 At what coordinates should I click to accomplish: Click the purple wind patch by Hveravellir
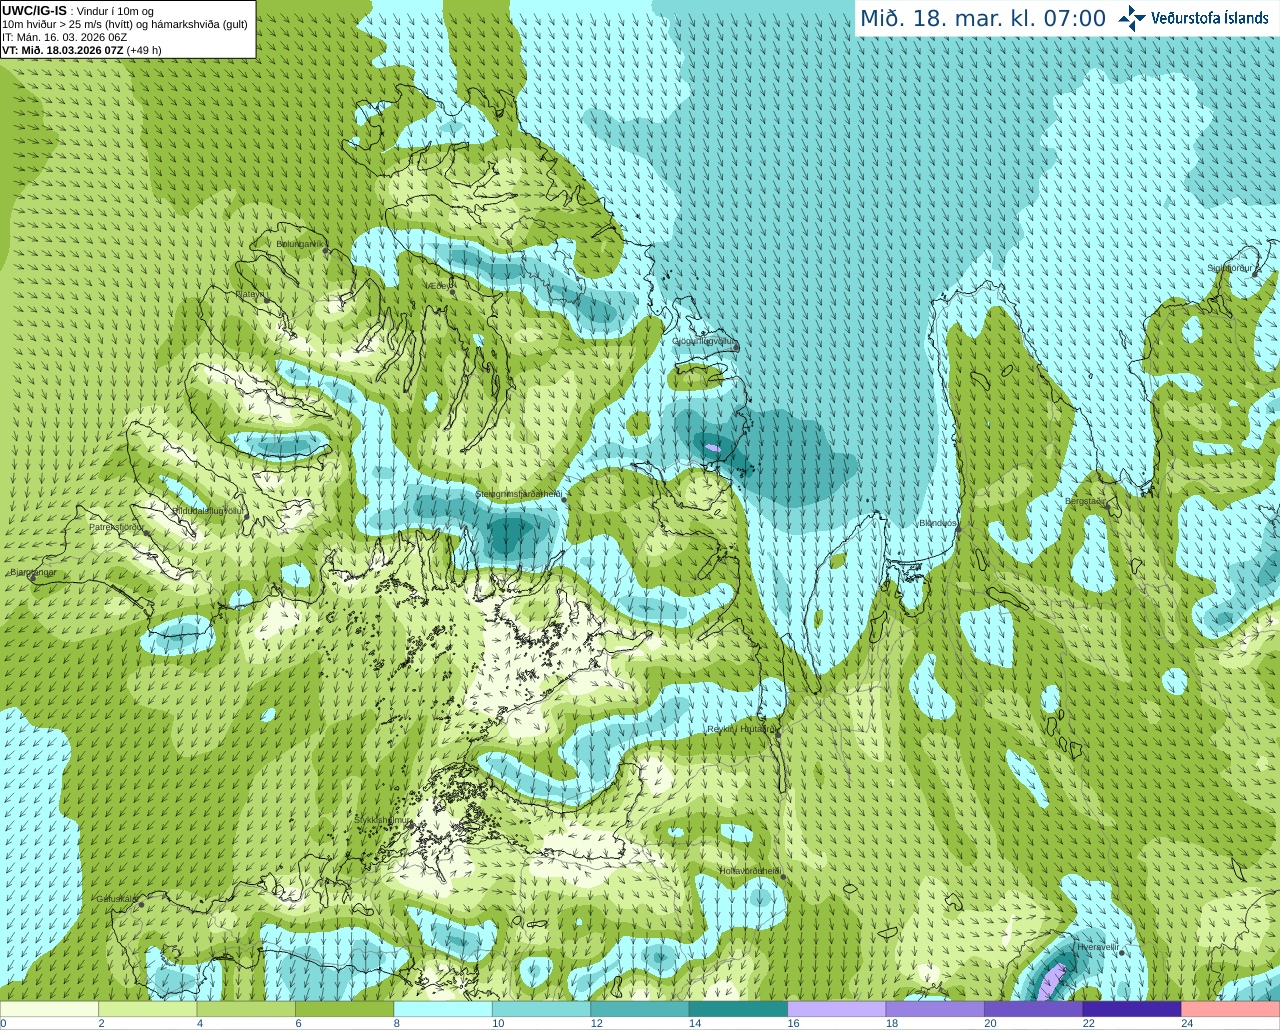pos(1050,981)
